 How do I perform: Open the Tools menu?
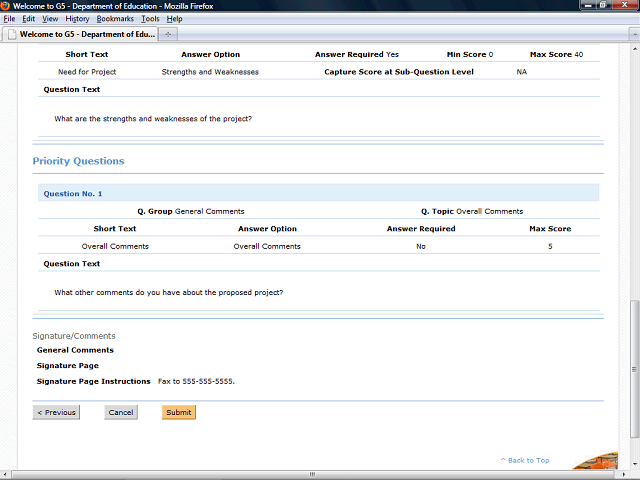pyautogui.click(x=150, y=19)
